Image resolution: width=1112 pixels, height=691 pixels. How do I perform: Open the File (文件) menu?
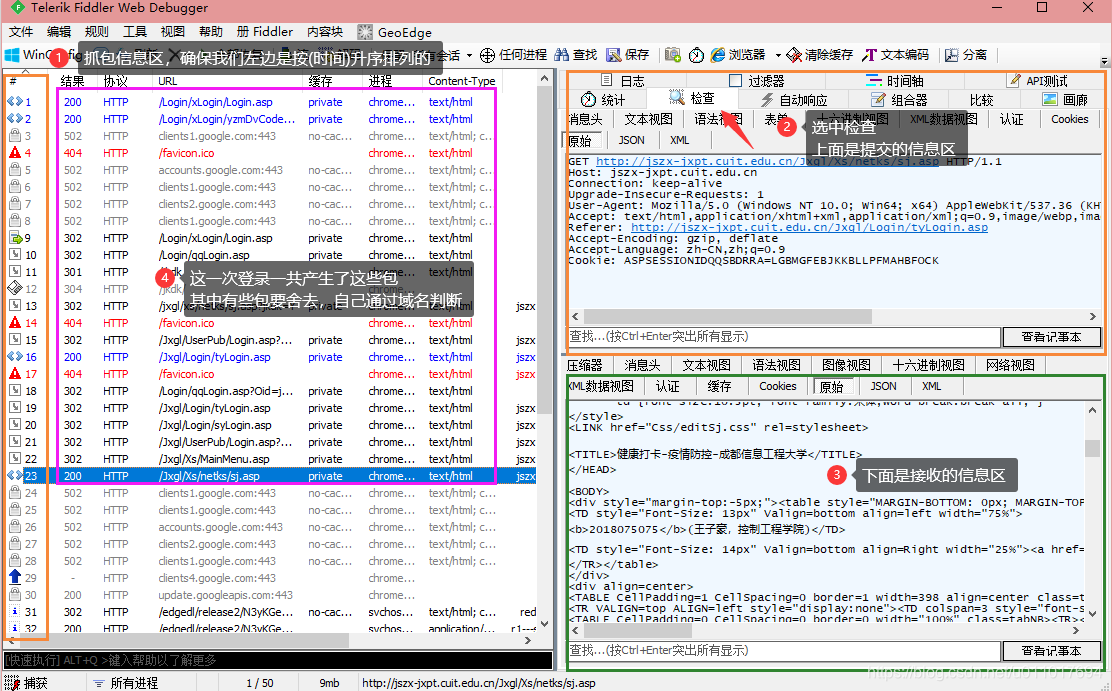tap(21, 32)
